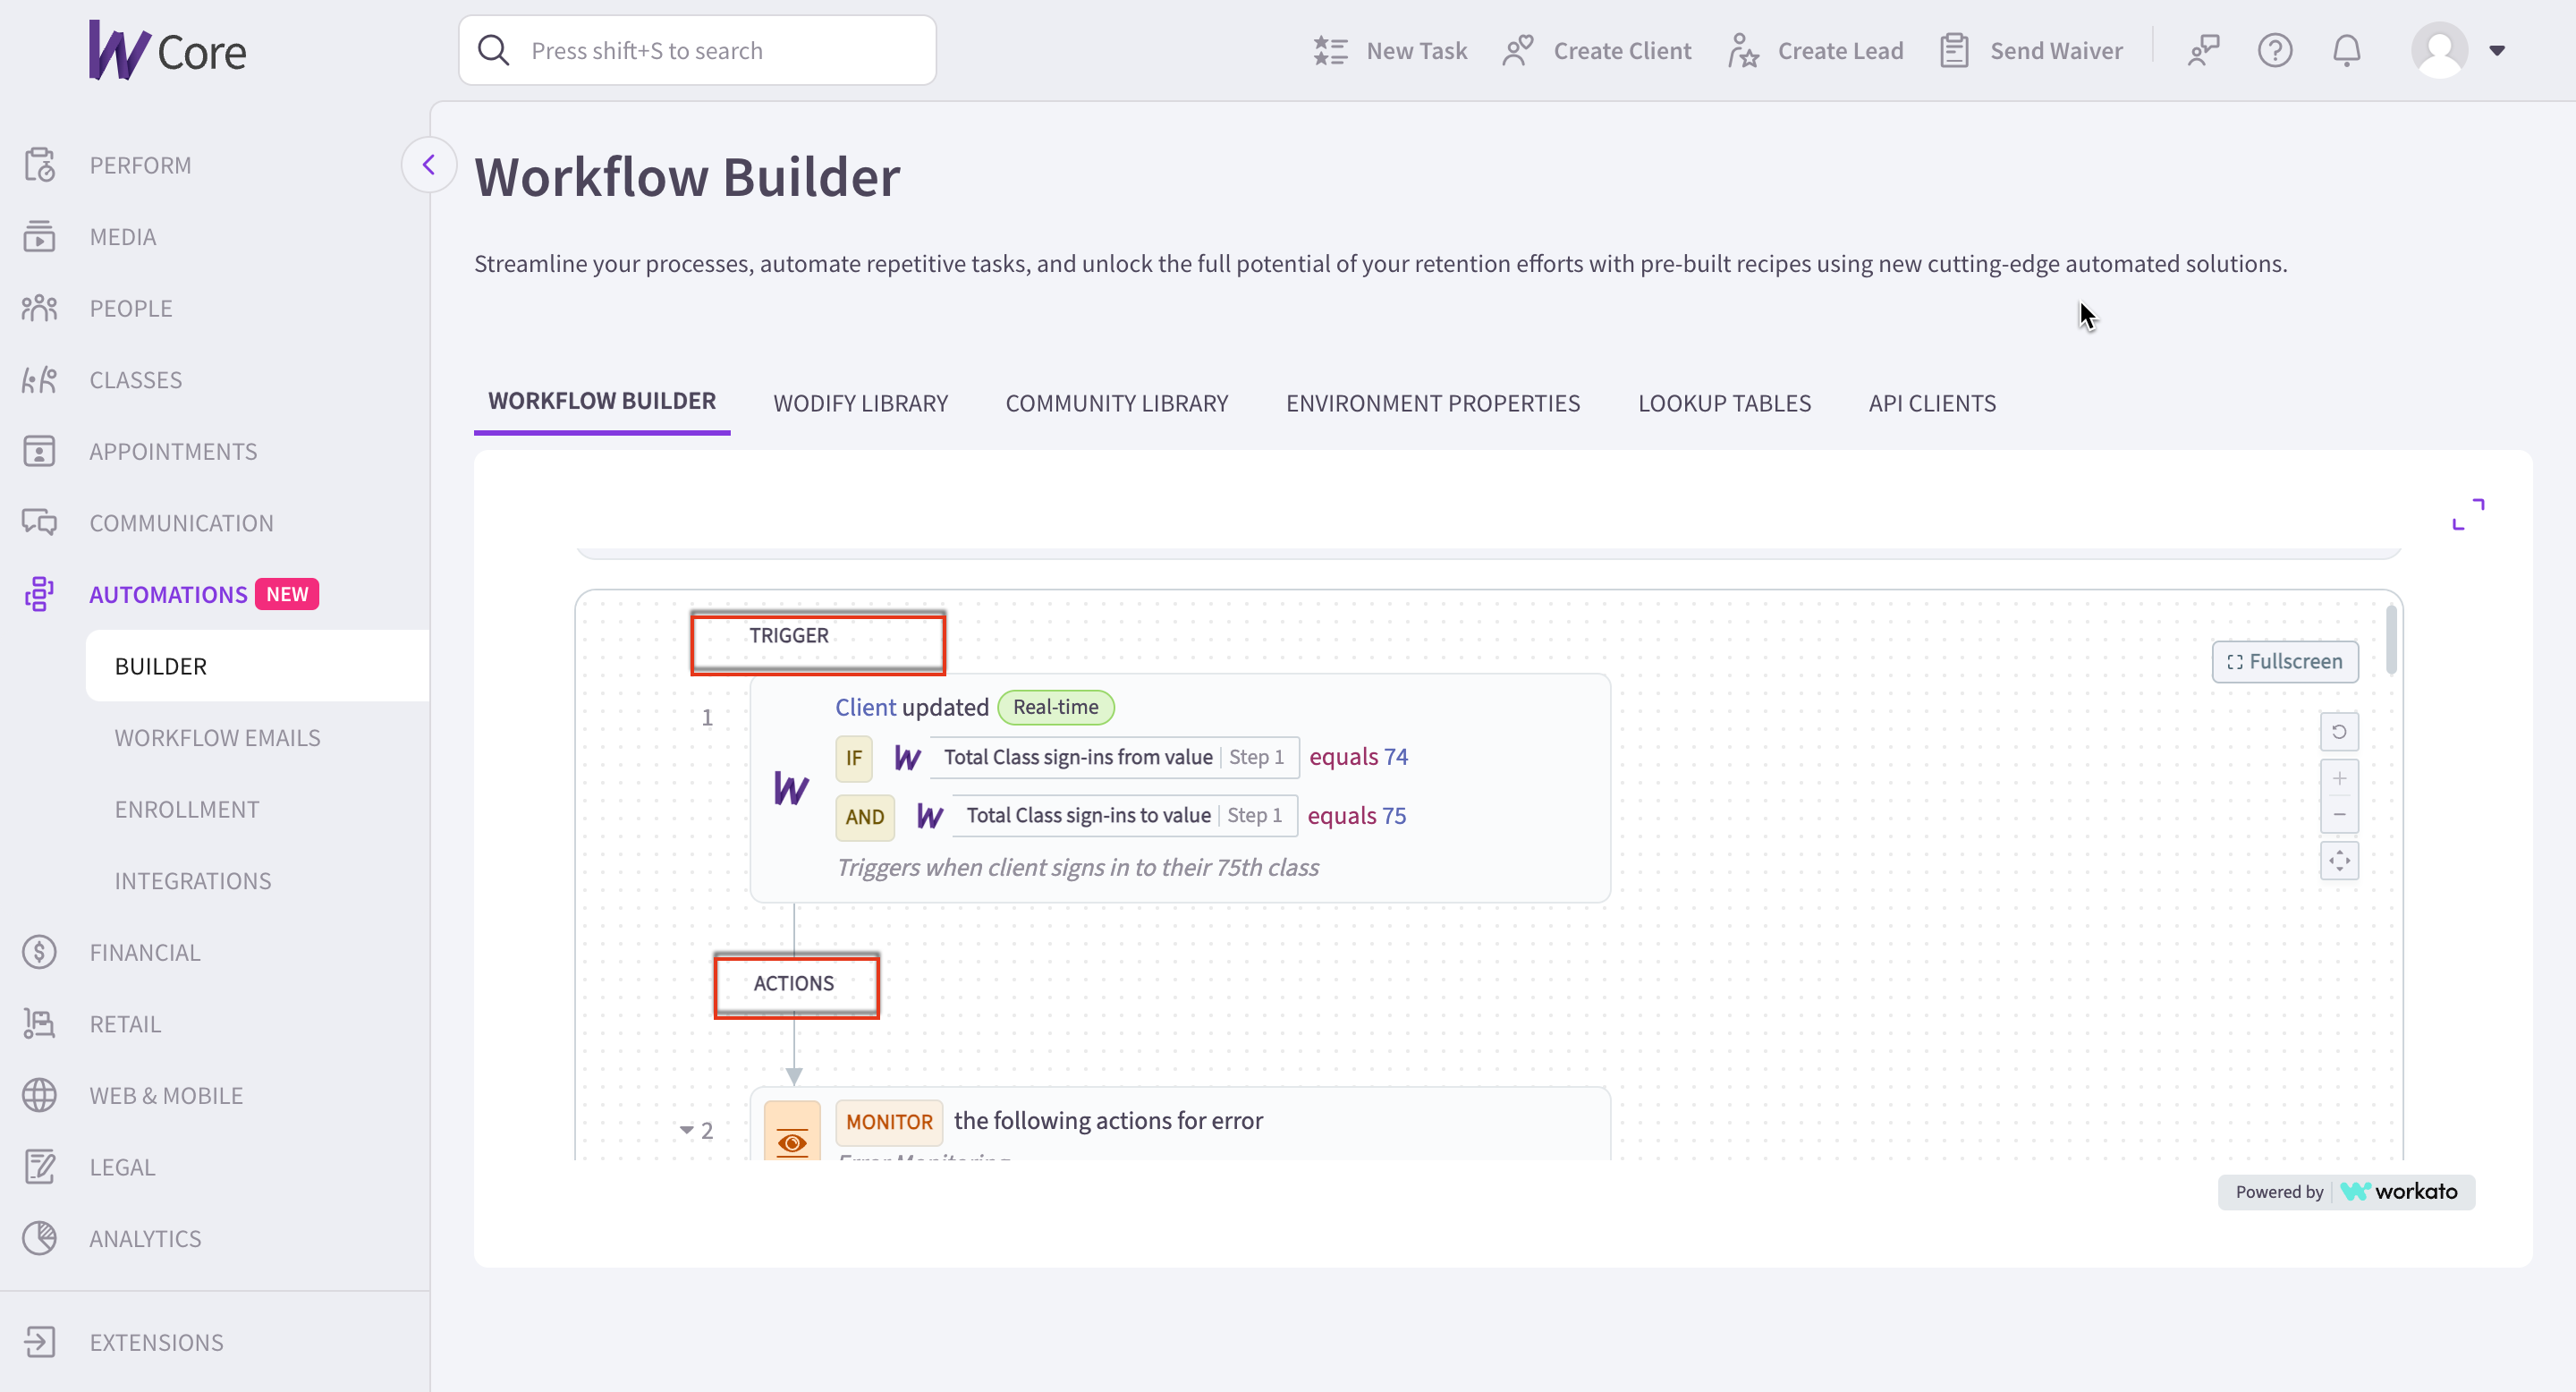Collapse step 2 with the triangle arrow
The image size is (2576, 1392).
pyautogui.click(x=687, y=1130)
